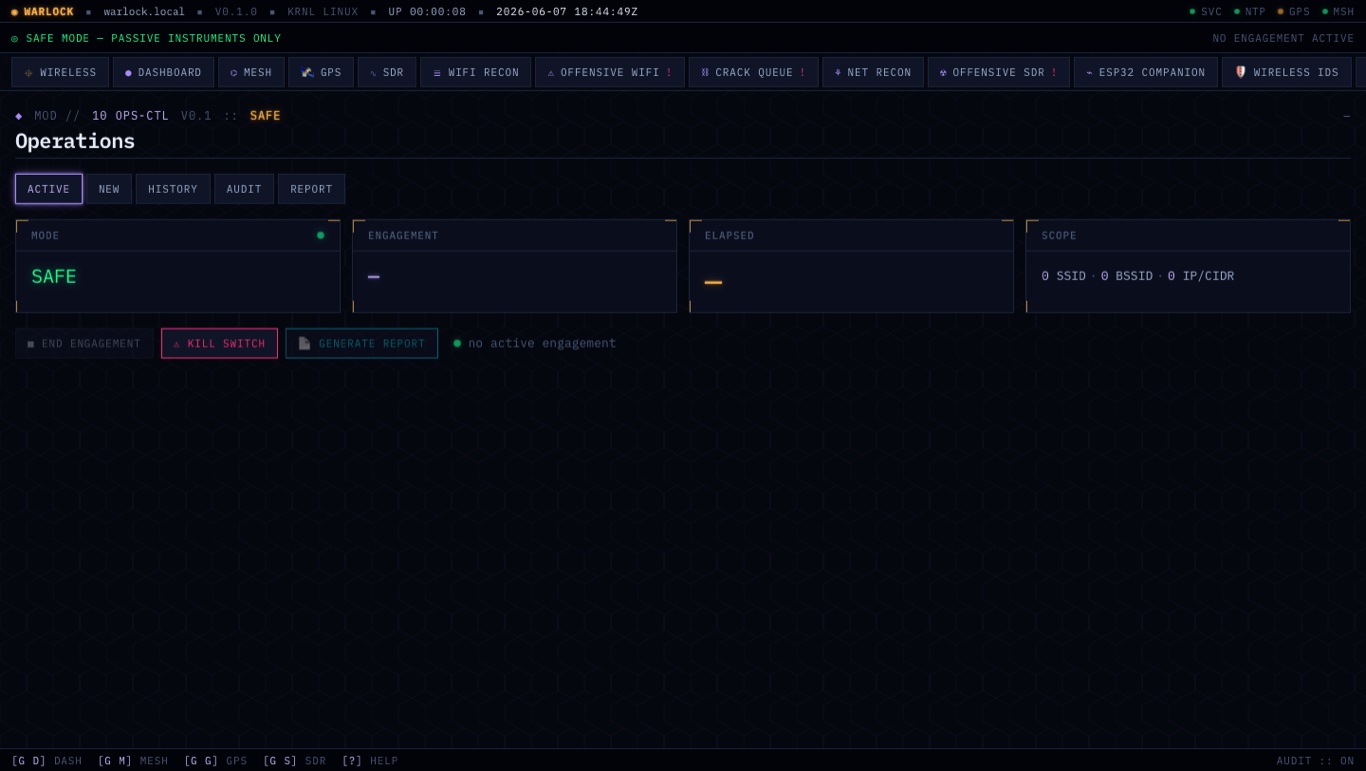Image resolution: width=1366 pixels, height=771 pixels.
Task: Click the SCOPE card label
Action: click(x=1059, y=236)
